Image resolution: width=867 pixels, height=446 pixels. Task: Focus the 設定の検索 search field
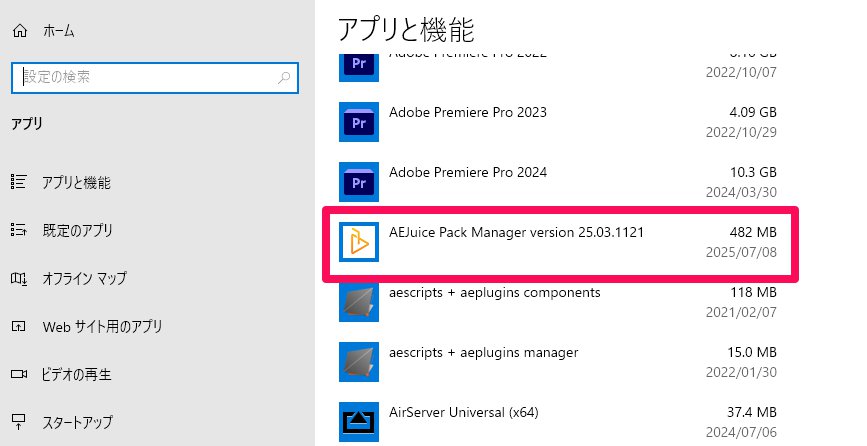pyautogui.click(x=155, y=77)
